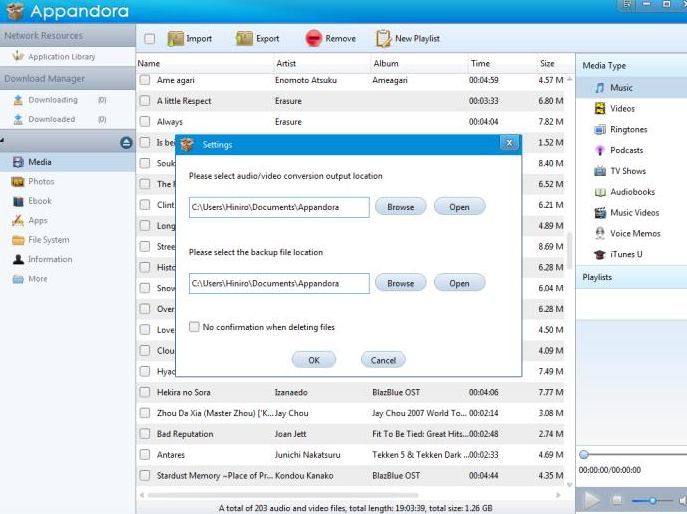687x514 pixels.
Task: Enable No confirmation when deleting files
Action: pyautogui.click(x=194, y=327)
